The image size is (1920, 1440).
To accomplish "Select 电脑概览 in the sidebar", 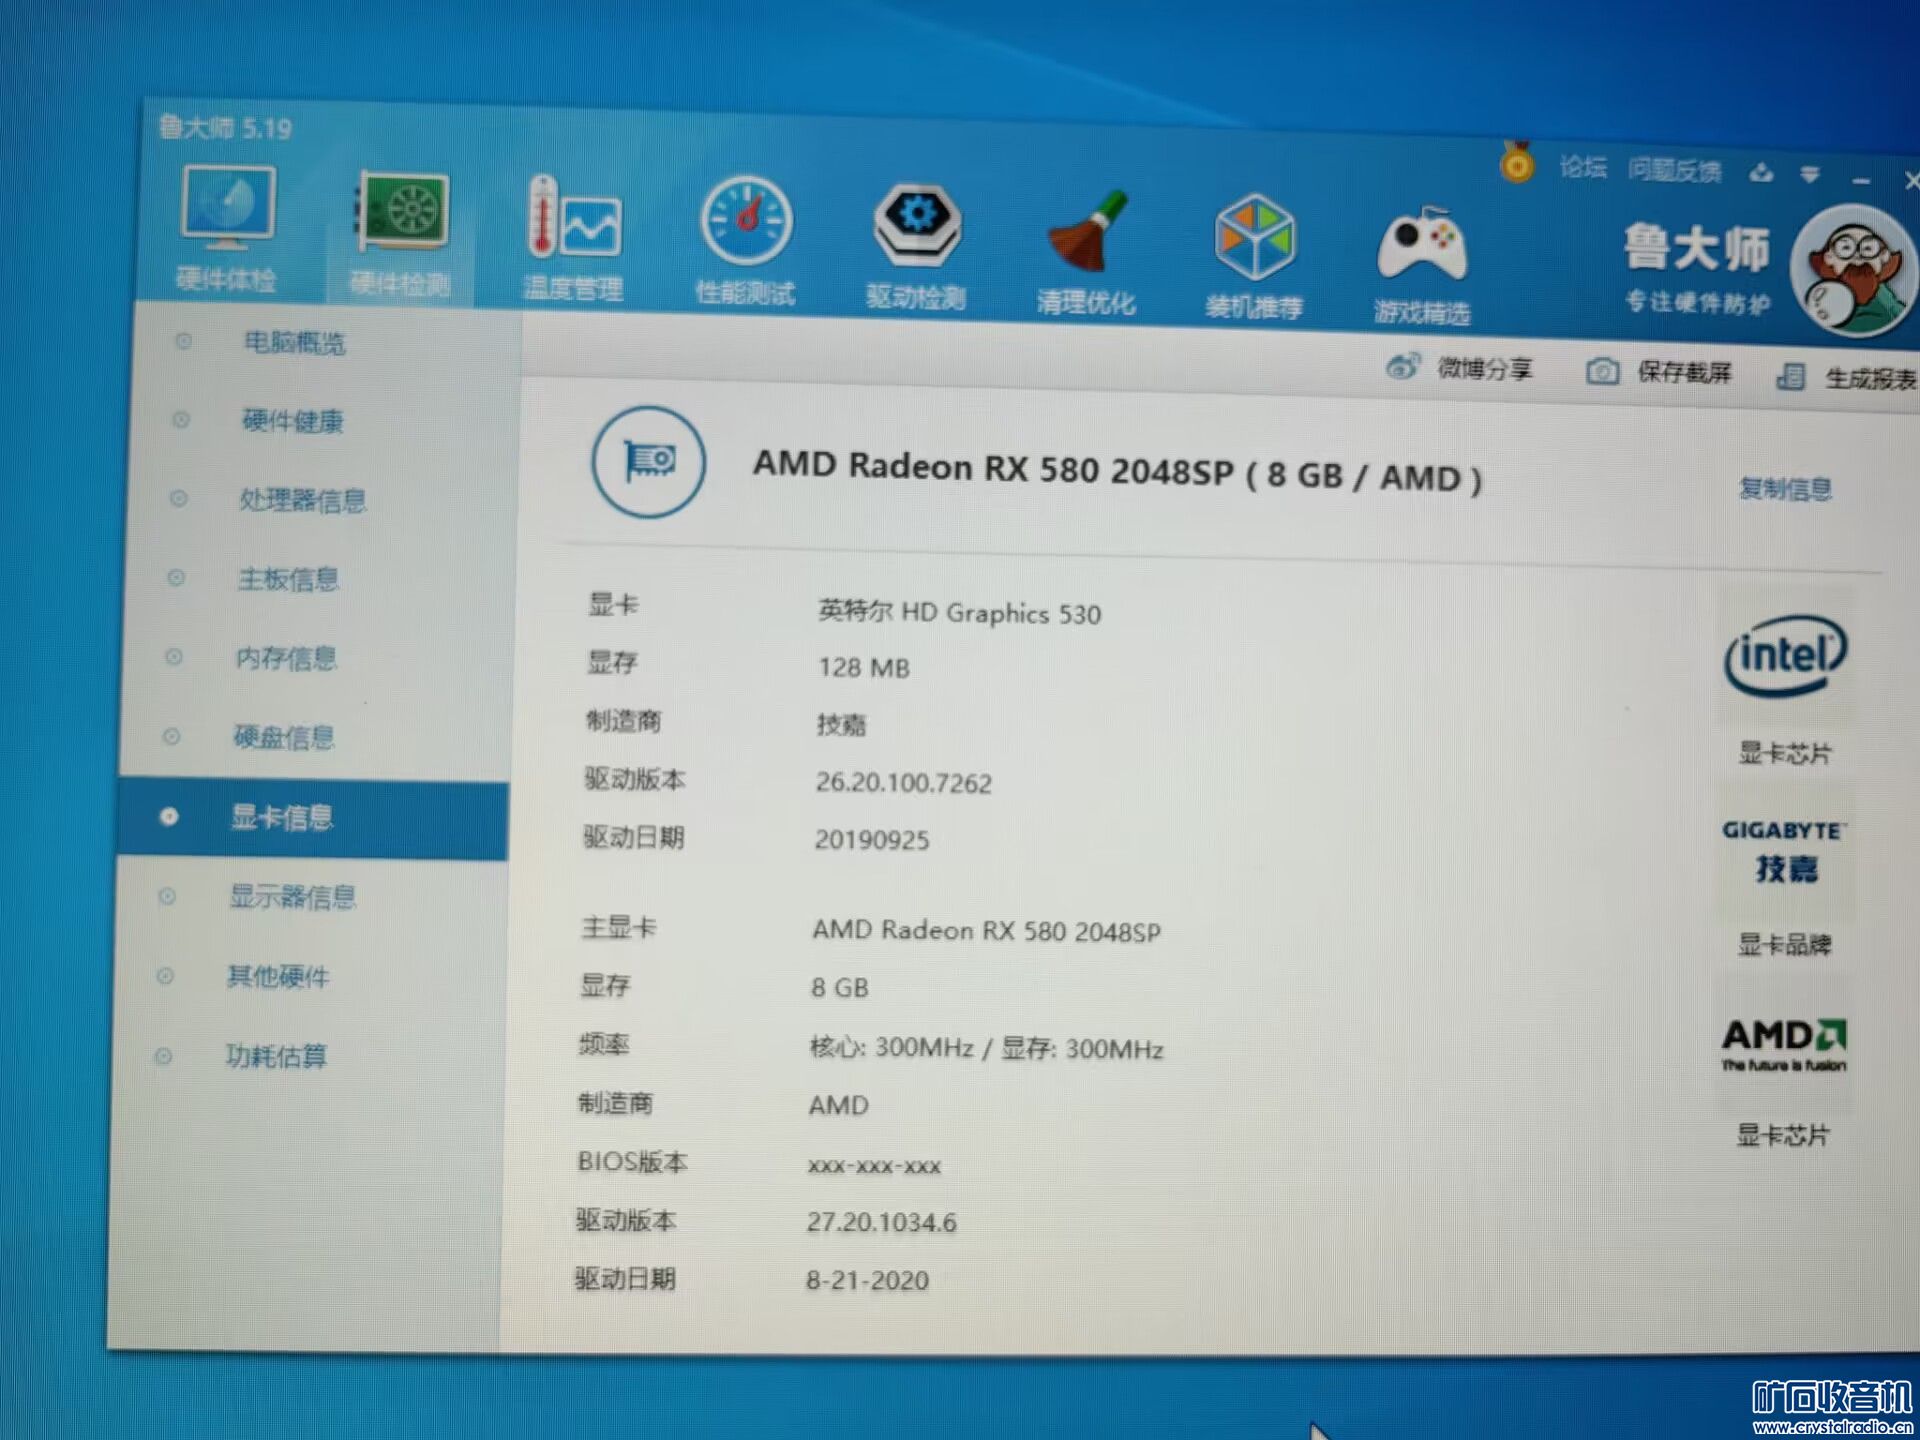I will (x=294, y=343).
